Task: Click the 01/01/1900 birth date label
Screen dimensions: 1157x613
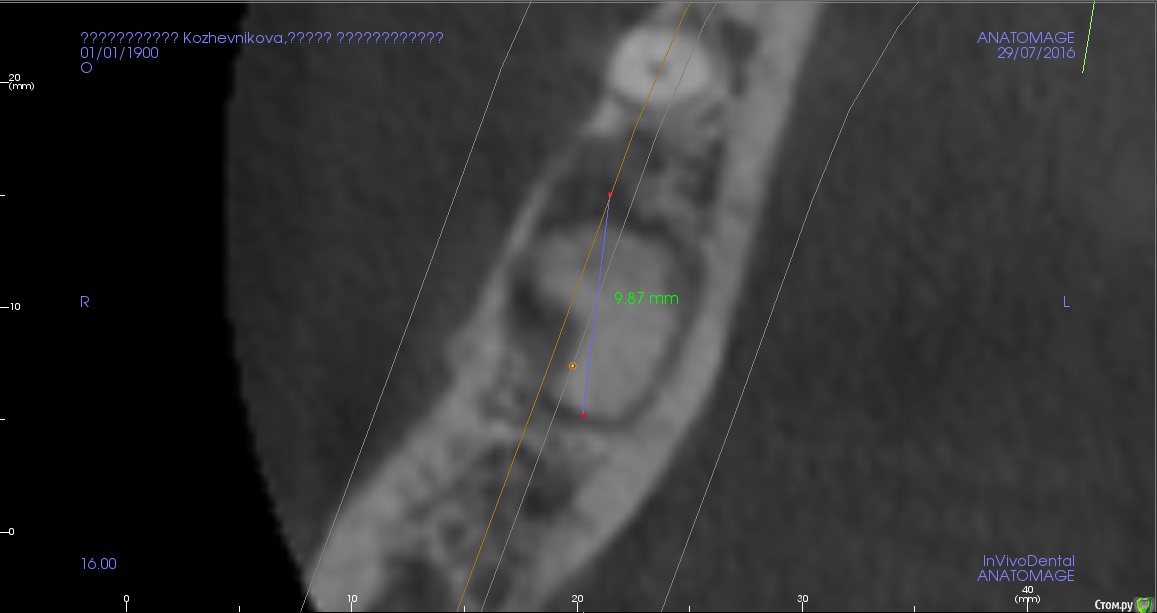Action: (x=119, y=53)
